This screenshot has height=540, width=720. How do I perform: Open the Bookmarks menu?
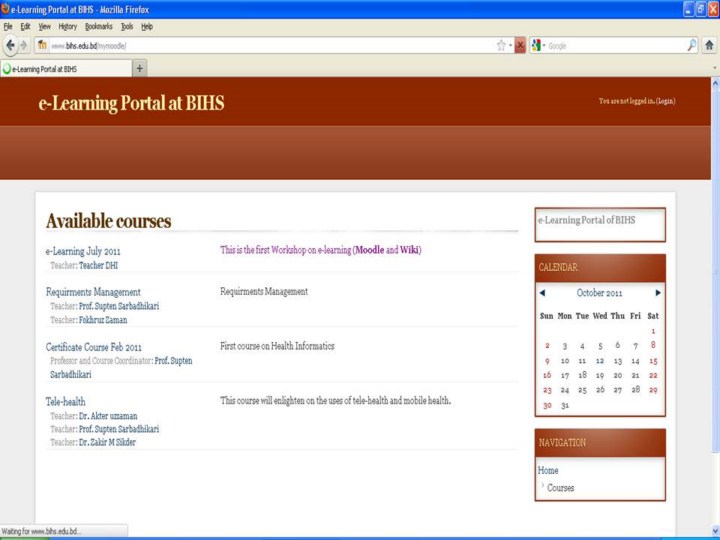tap(98, 26)
